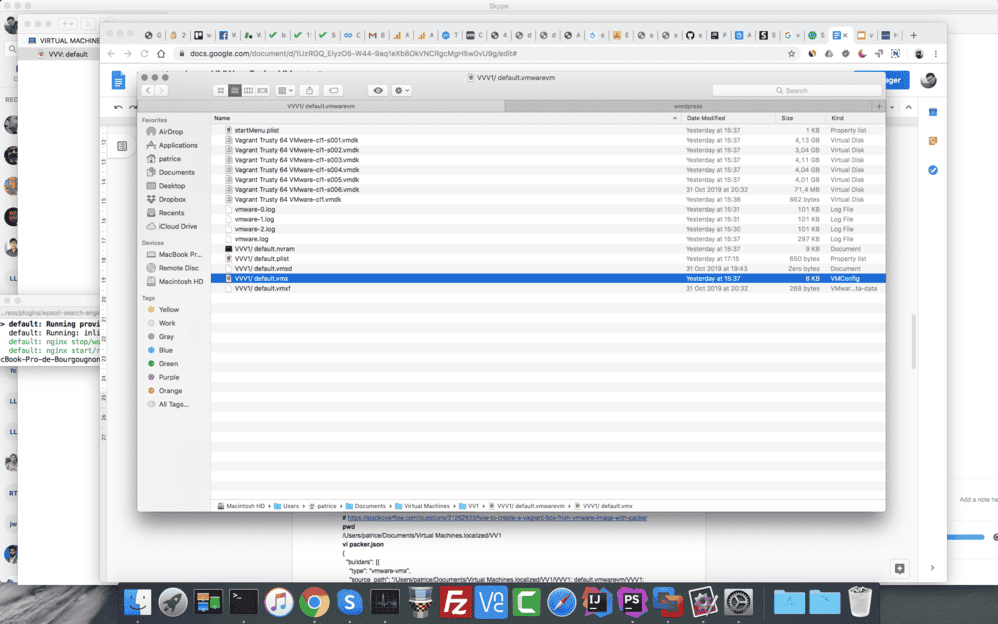
Task: Open Safari from the Dock
Action: click(x=561, y=602)
